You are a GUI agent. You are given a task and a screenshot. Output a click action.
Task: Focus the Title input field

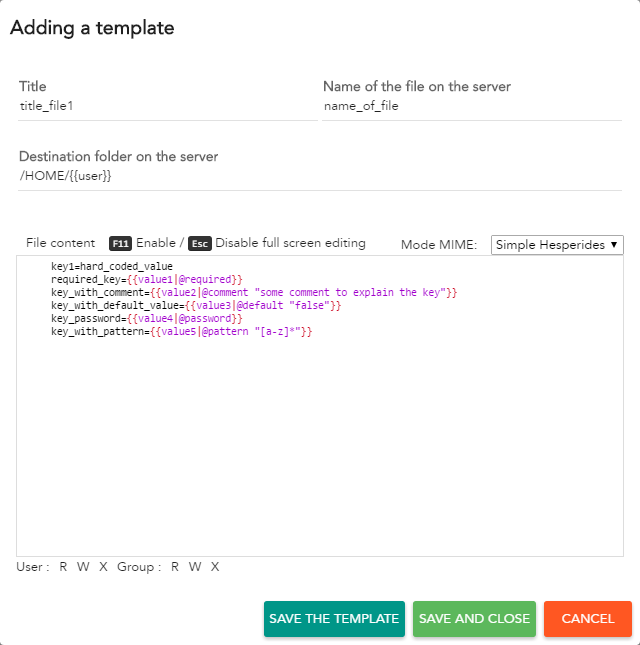[168, 106]
